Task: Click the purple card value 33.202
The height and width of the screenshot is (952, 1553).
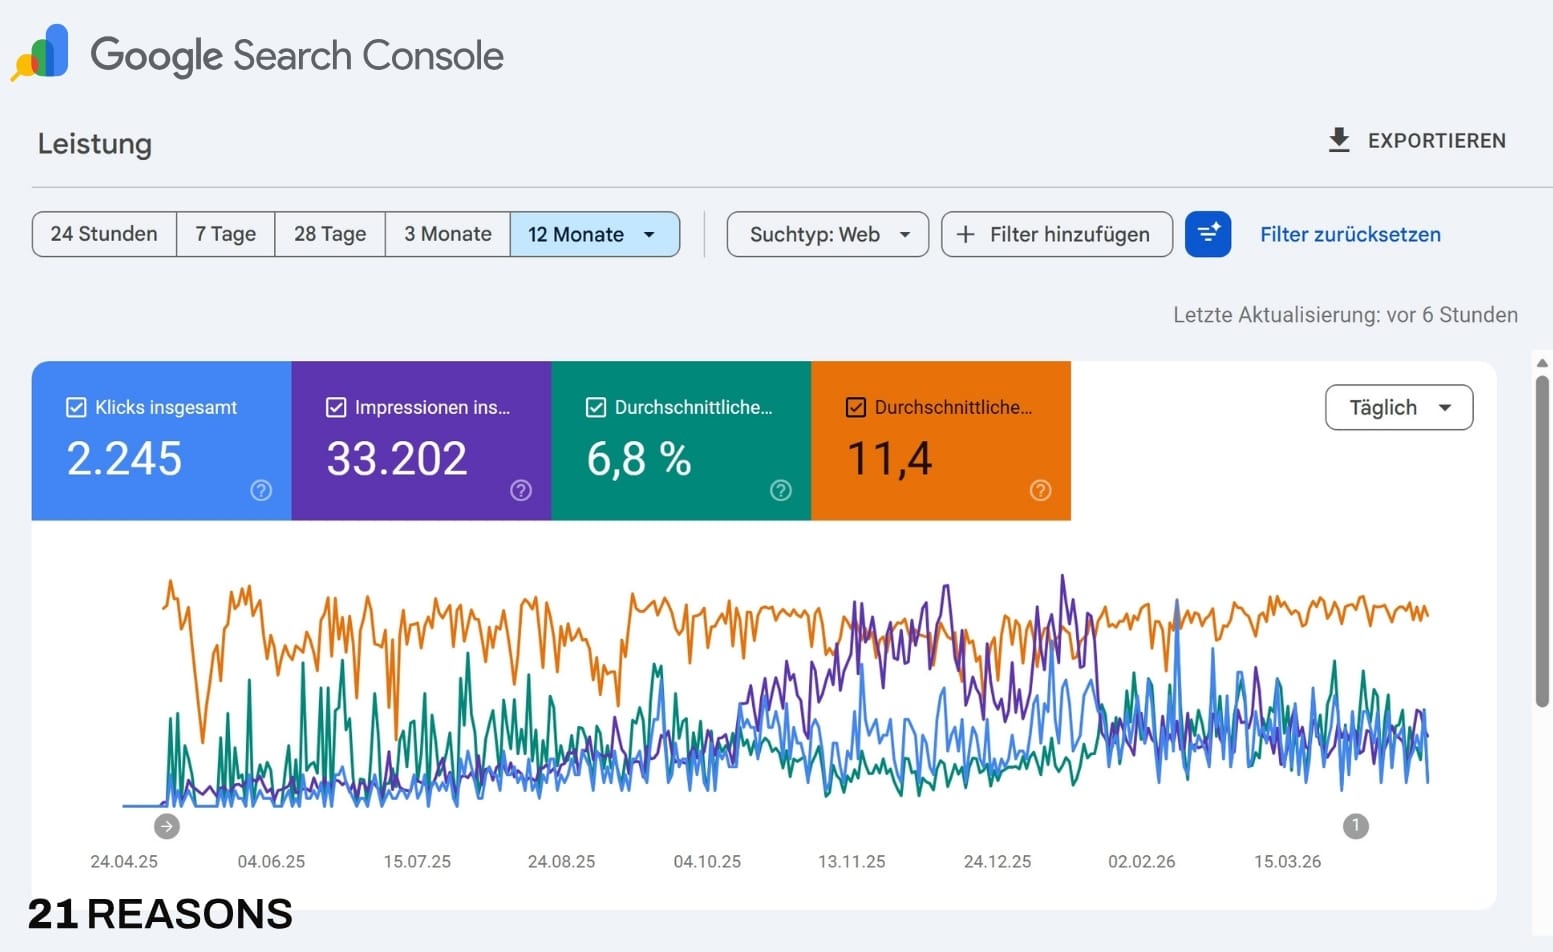Action: coord(397,459)
